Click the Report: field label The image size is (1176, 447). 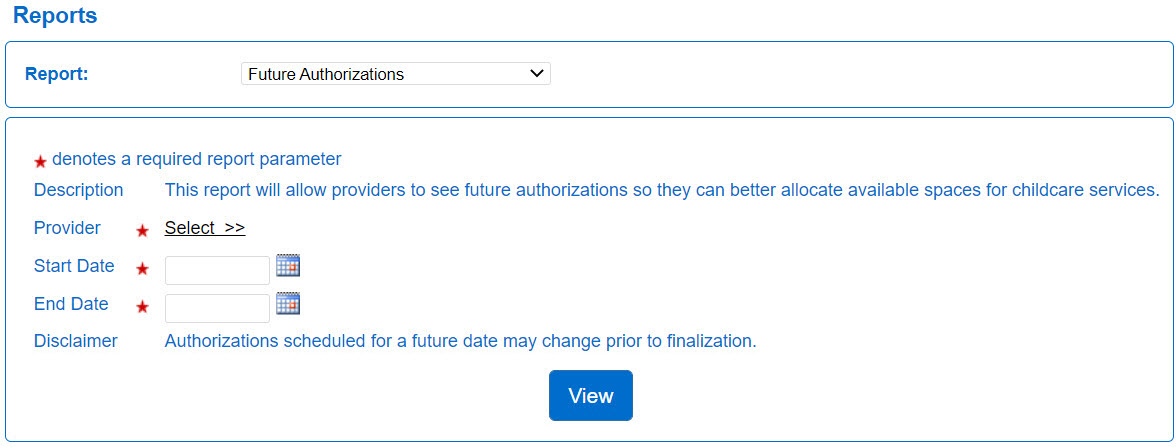[57, 74]
